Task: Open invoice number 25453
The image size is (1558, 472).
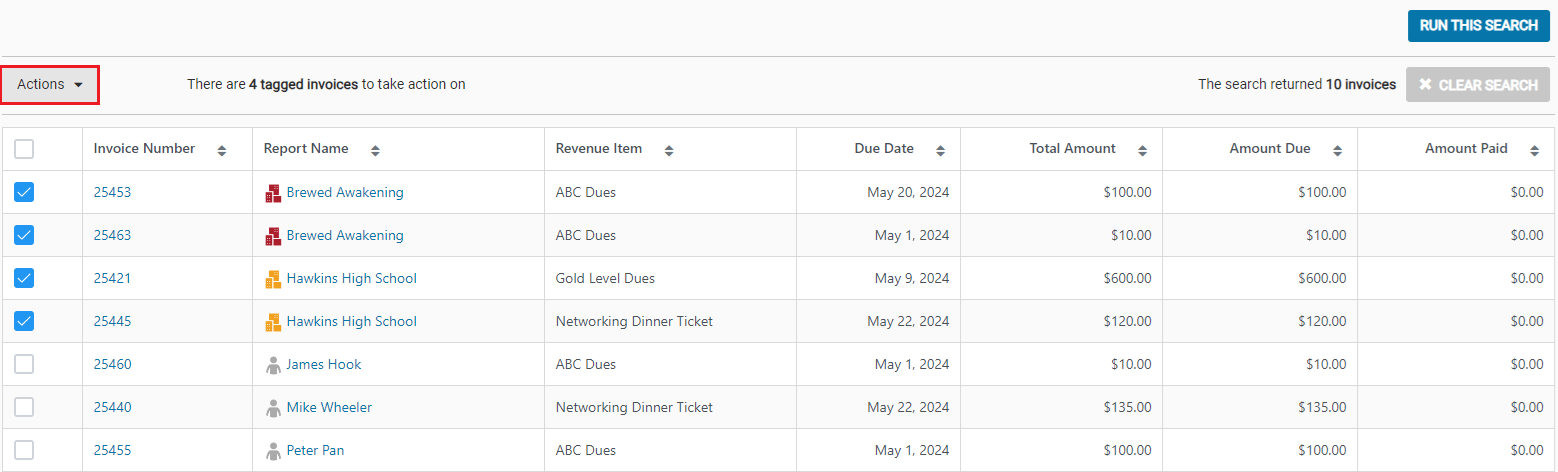Action: [112, 192]
